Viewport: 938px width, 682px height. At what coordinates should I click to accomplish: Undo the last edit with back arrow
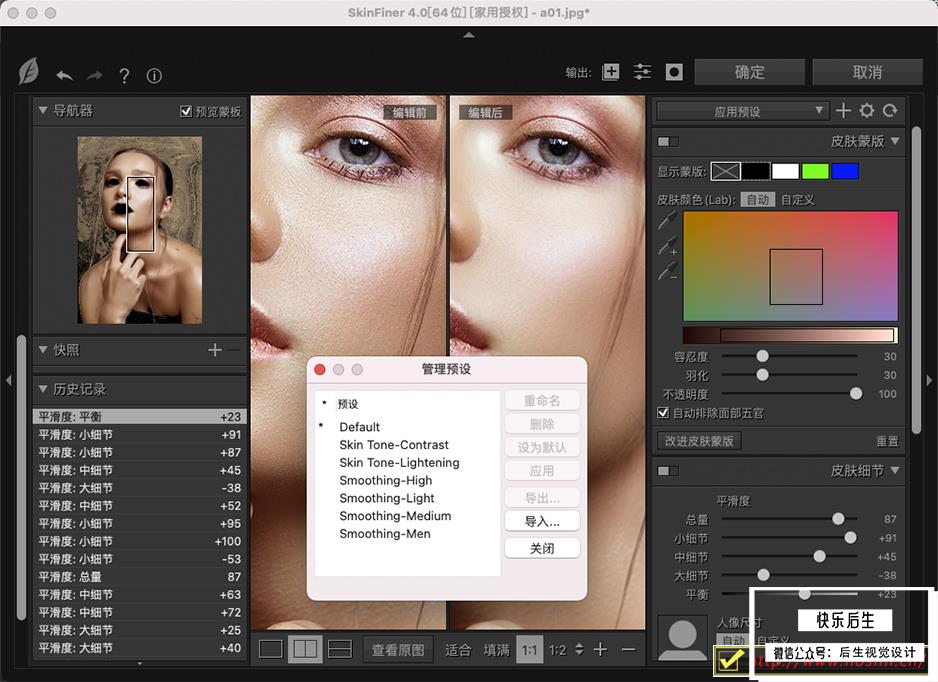[x=65, y=75]
